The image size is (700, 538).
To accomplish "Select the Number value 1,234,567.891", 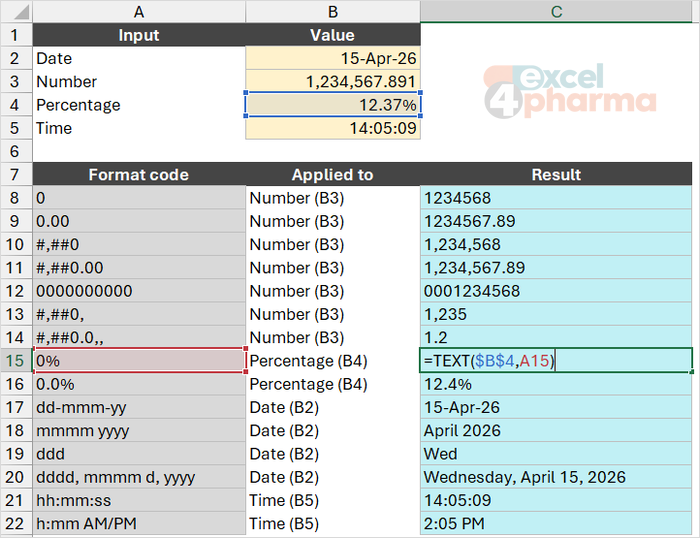I will [333, 81].
